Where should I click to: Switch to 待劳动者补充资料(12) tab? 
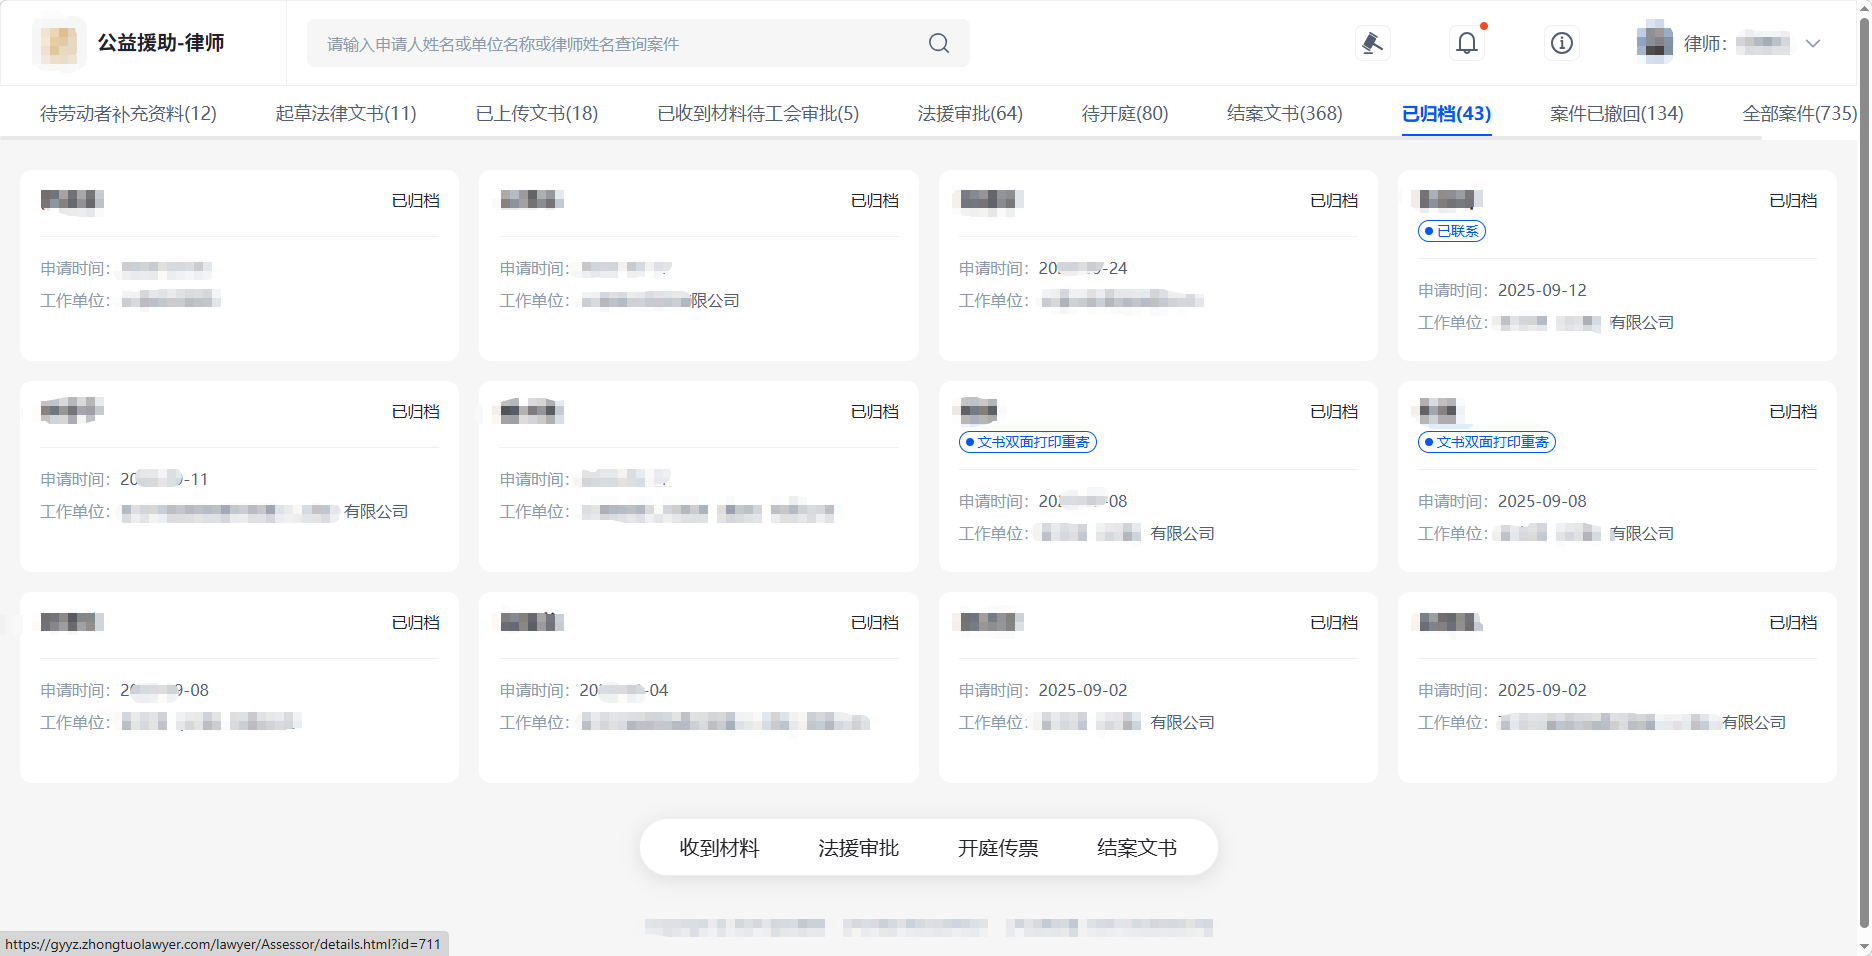pos(128,114)
